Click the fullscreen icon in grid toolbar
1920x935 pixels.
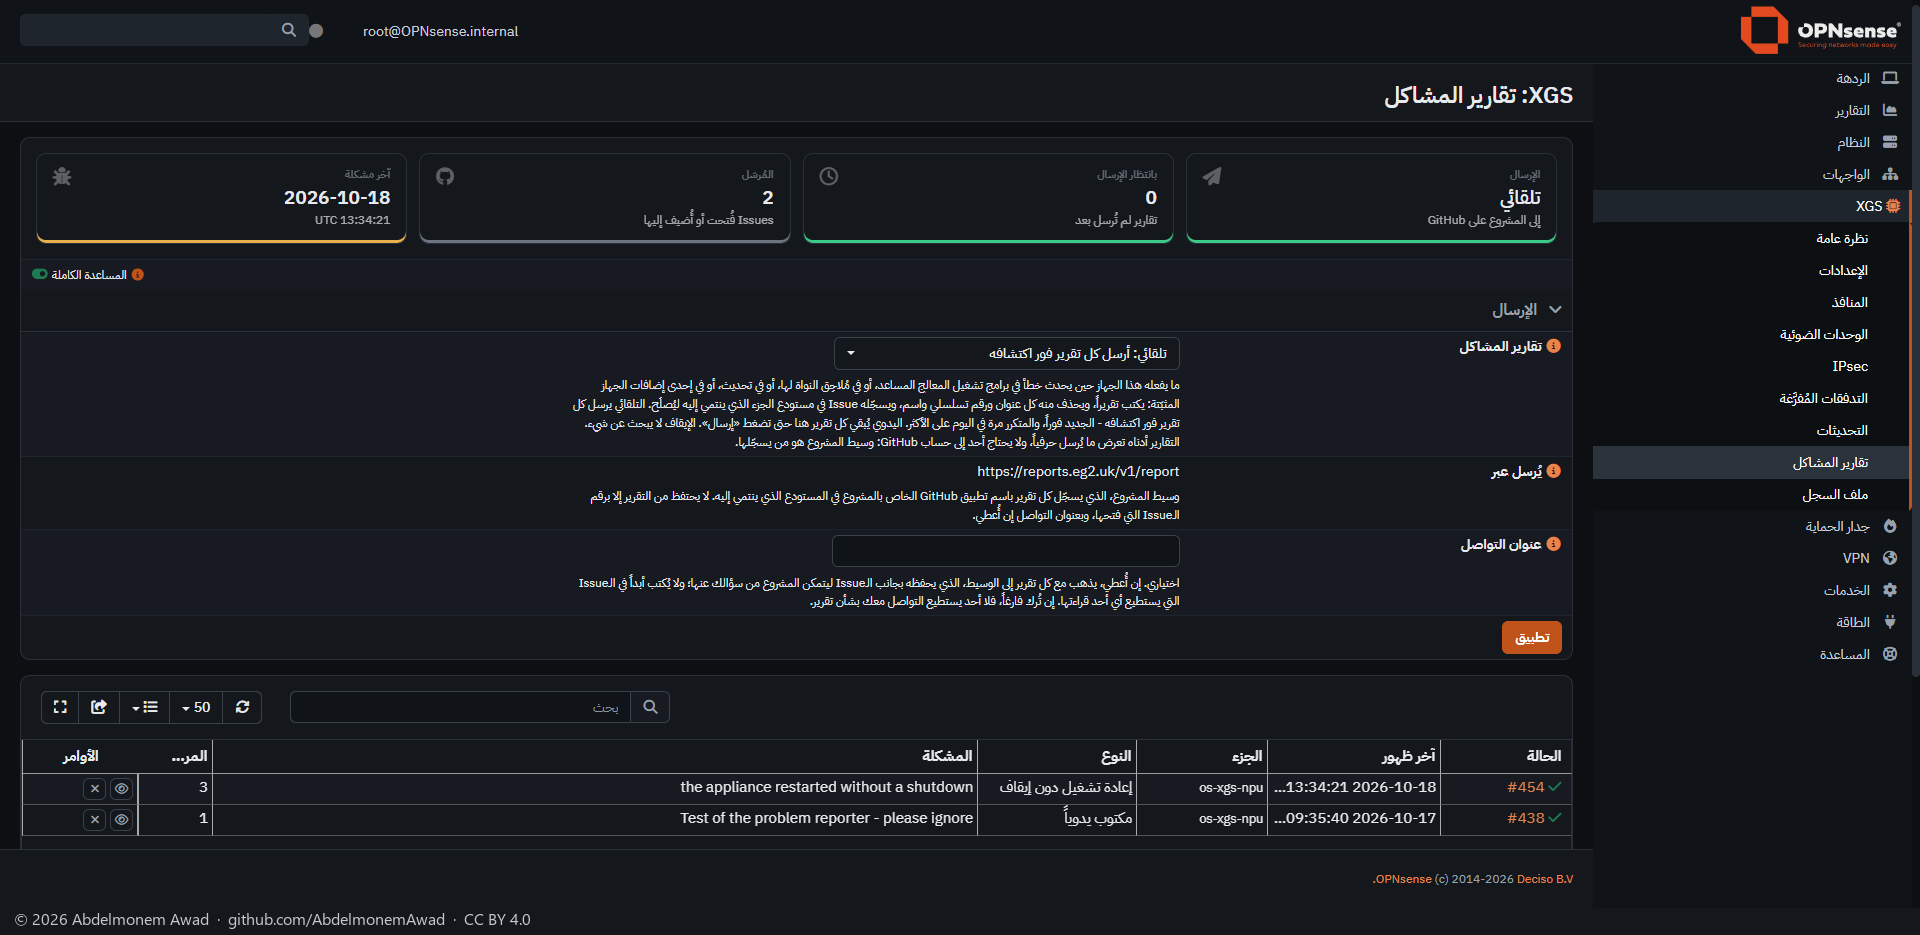click(x=60, y=707)
